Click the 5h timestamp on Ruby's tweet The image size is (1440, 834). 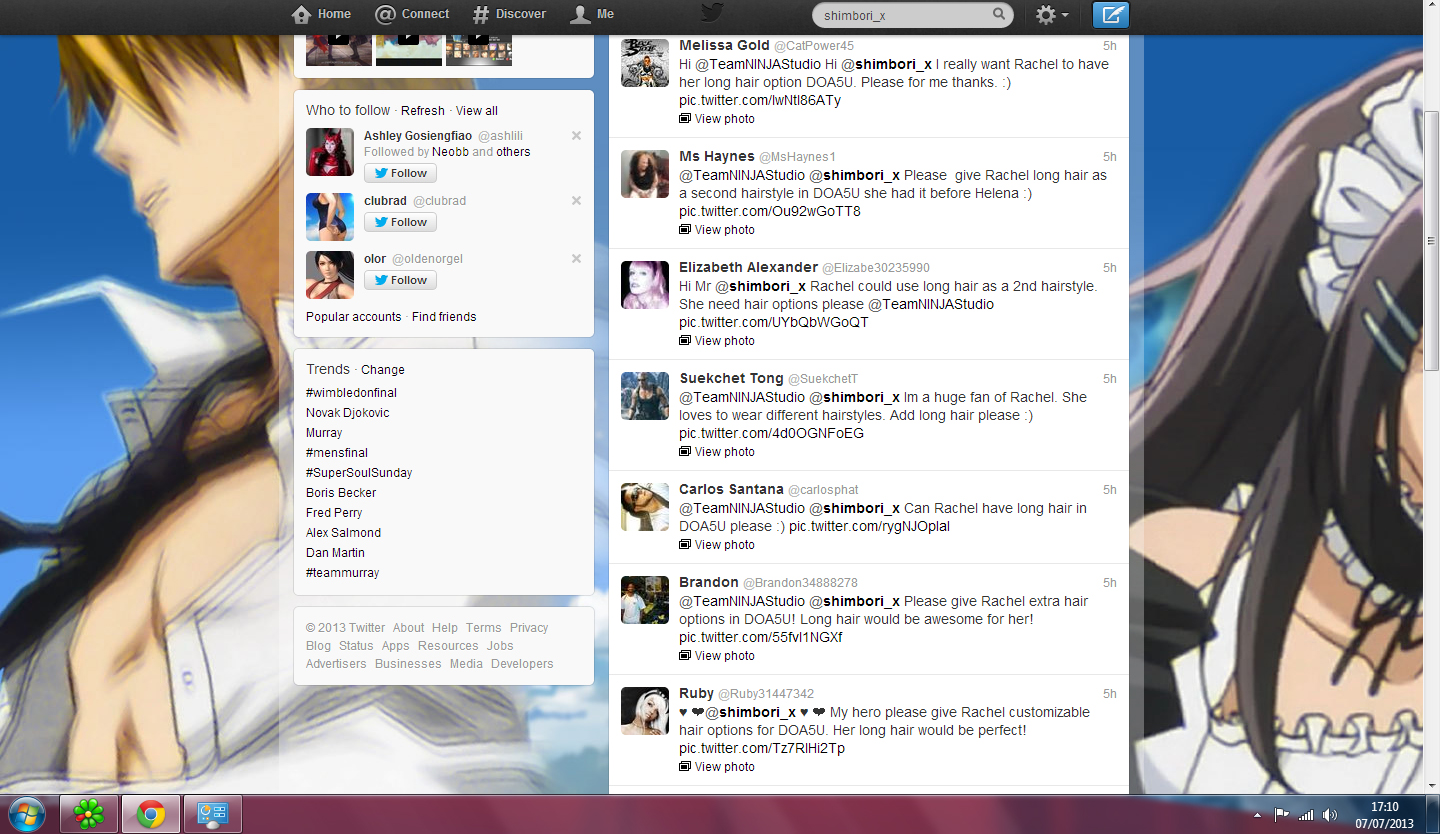[x=1110, y=694]
